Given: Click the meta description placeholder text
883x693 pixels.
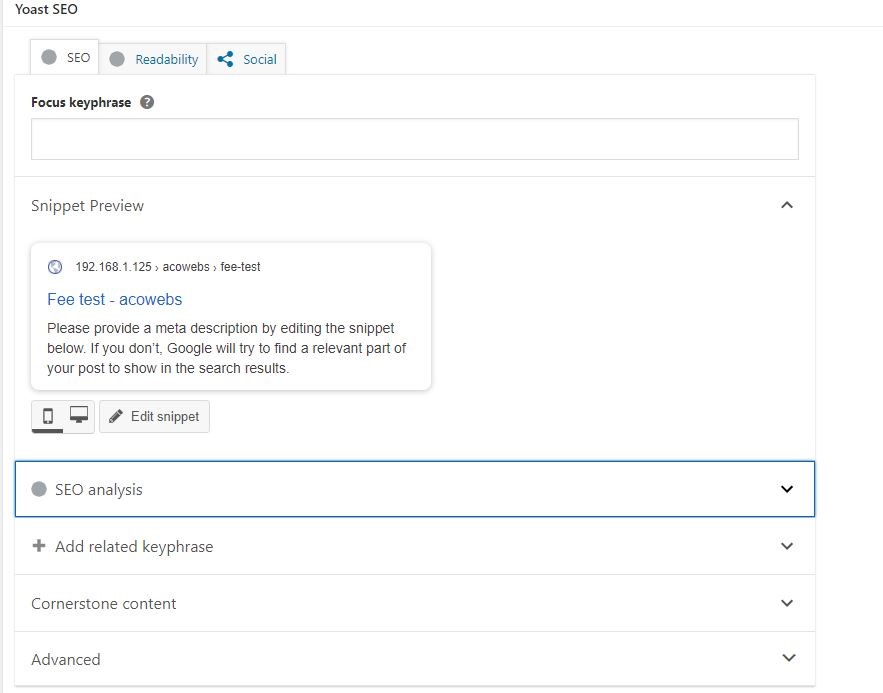Looking at the screenshot, I should pyautogui.click(x=226, y=348).
